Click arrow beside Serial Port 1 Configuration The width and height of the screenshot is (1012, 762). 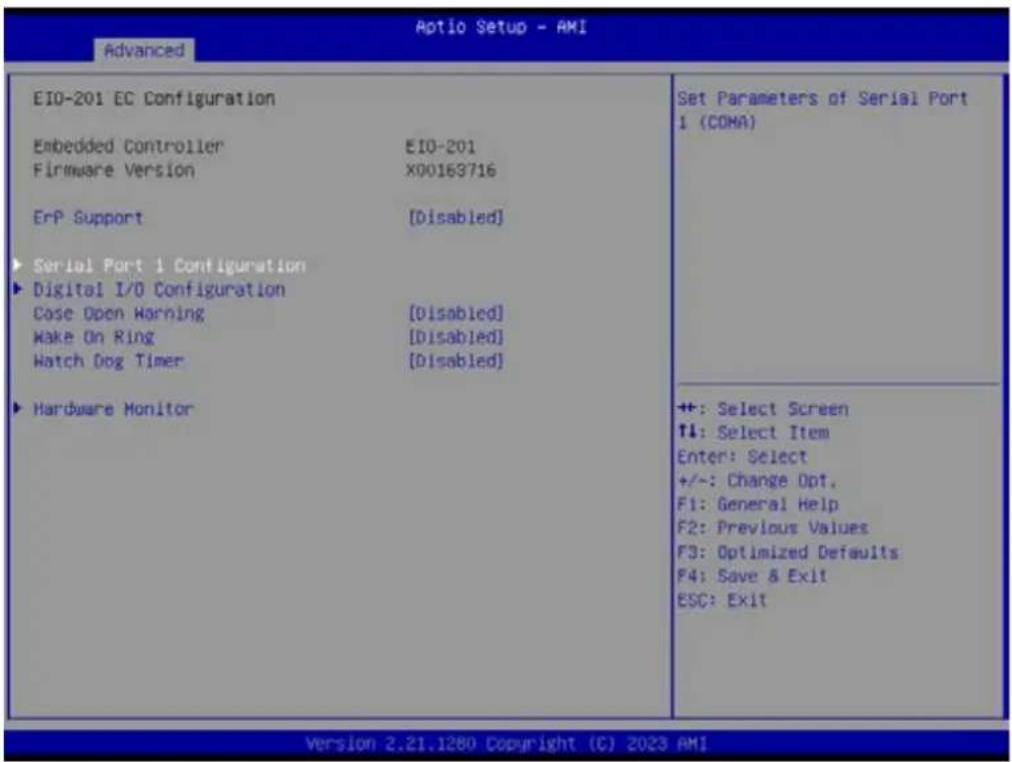coord(18,265)
